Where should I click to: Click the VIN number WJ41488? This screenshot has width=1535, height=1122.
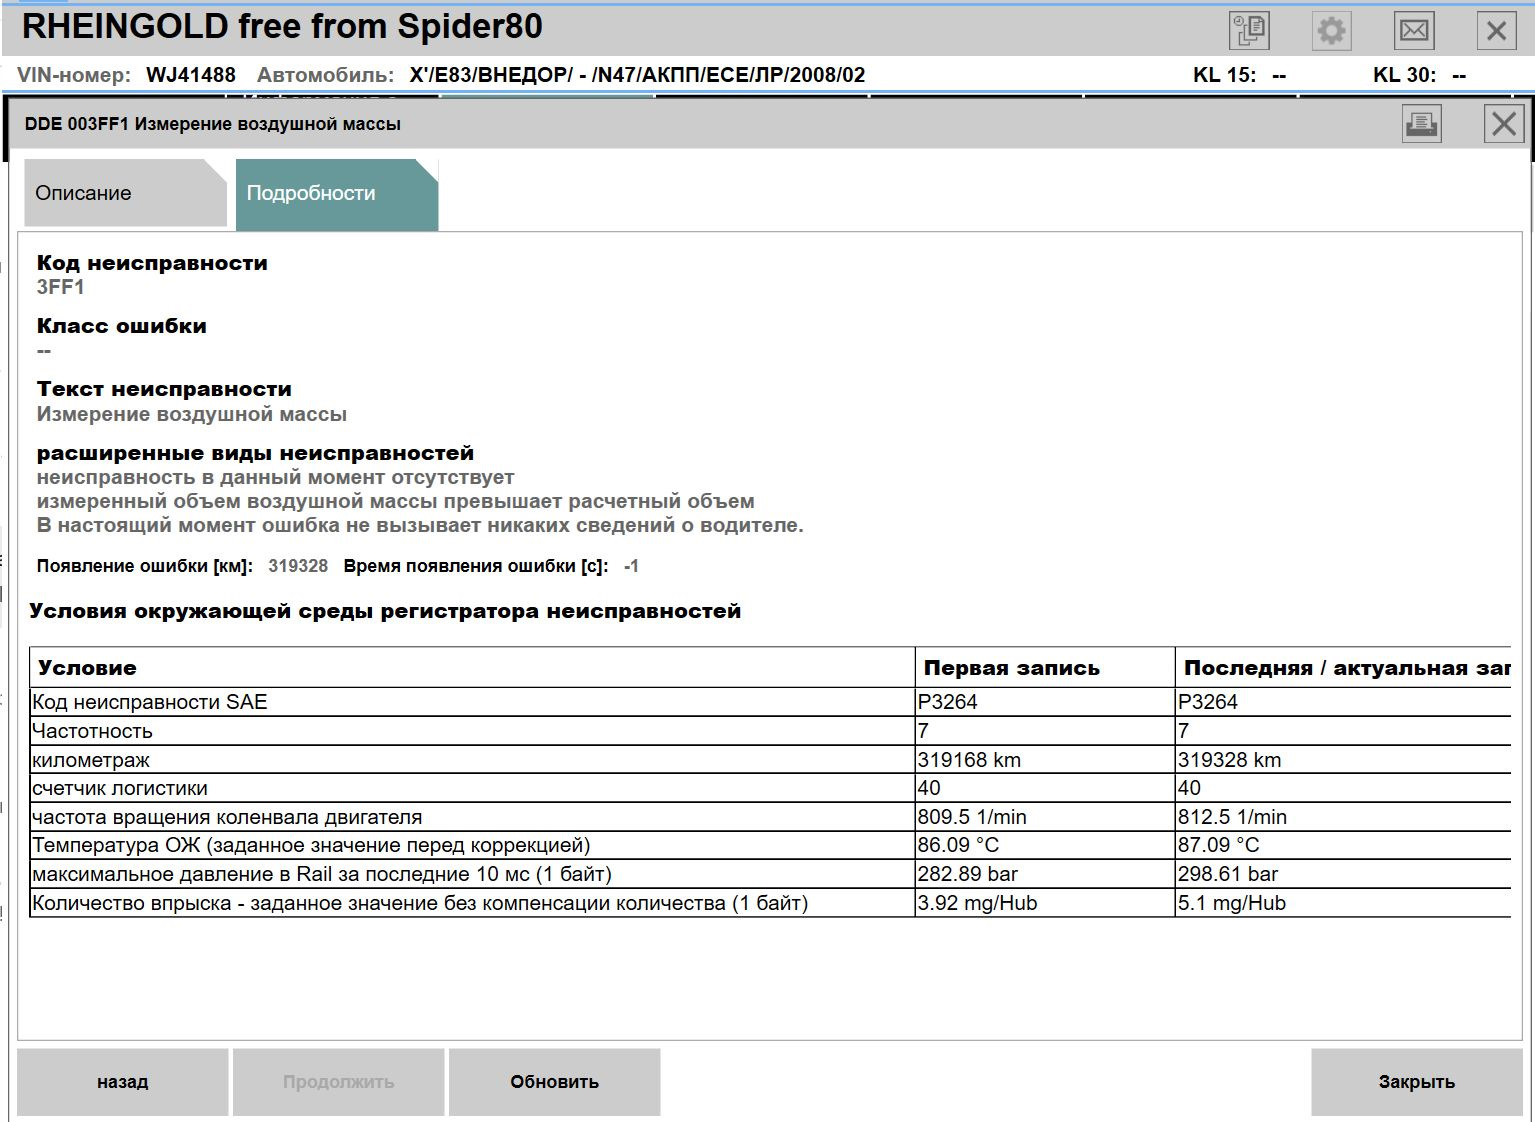191,75
